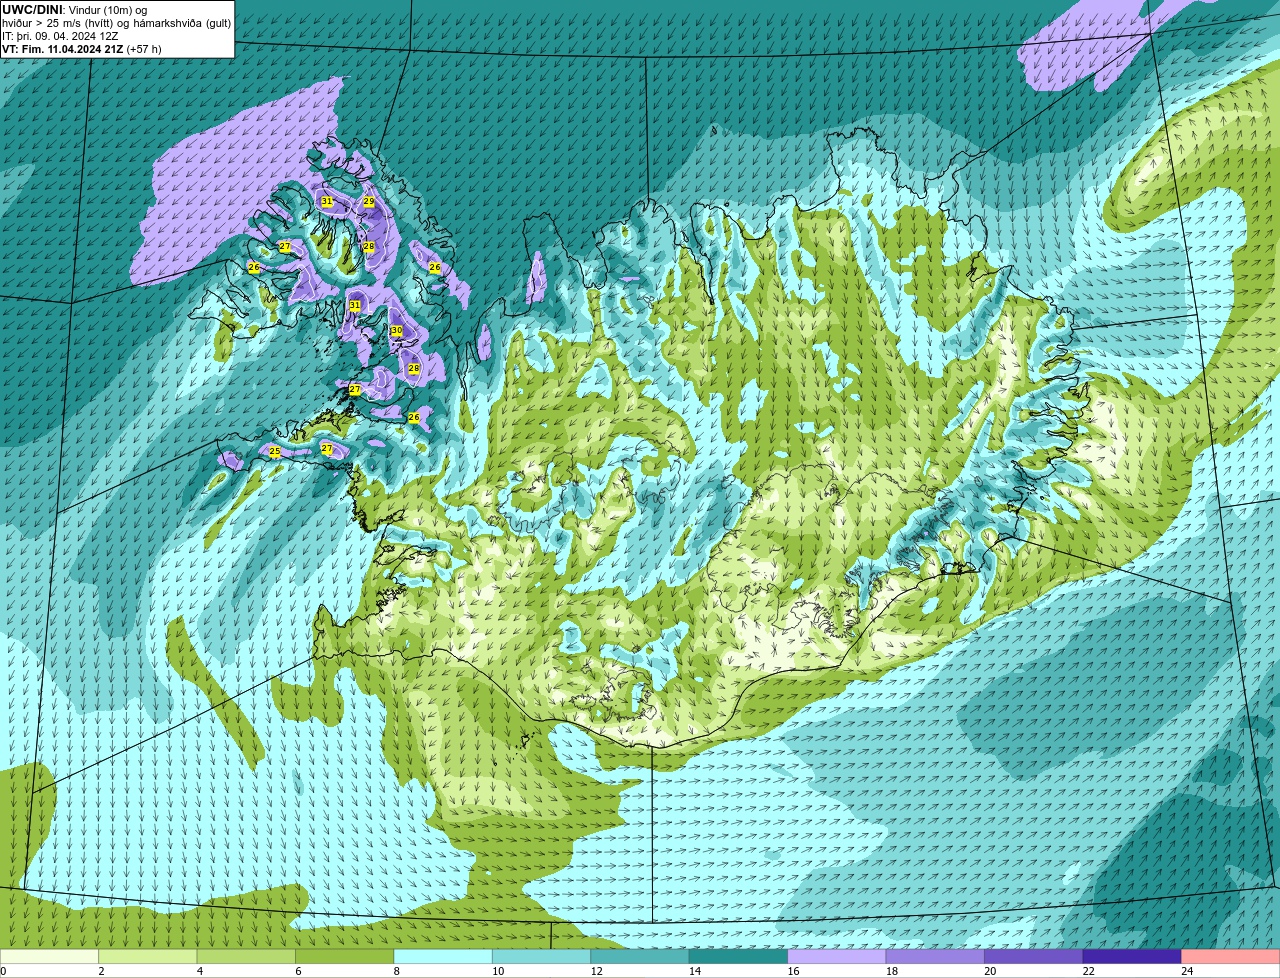
Task: Click the pale cyan 8–10 m/s legend swatch
Action: click(444, 956)
